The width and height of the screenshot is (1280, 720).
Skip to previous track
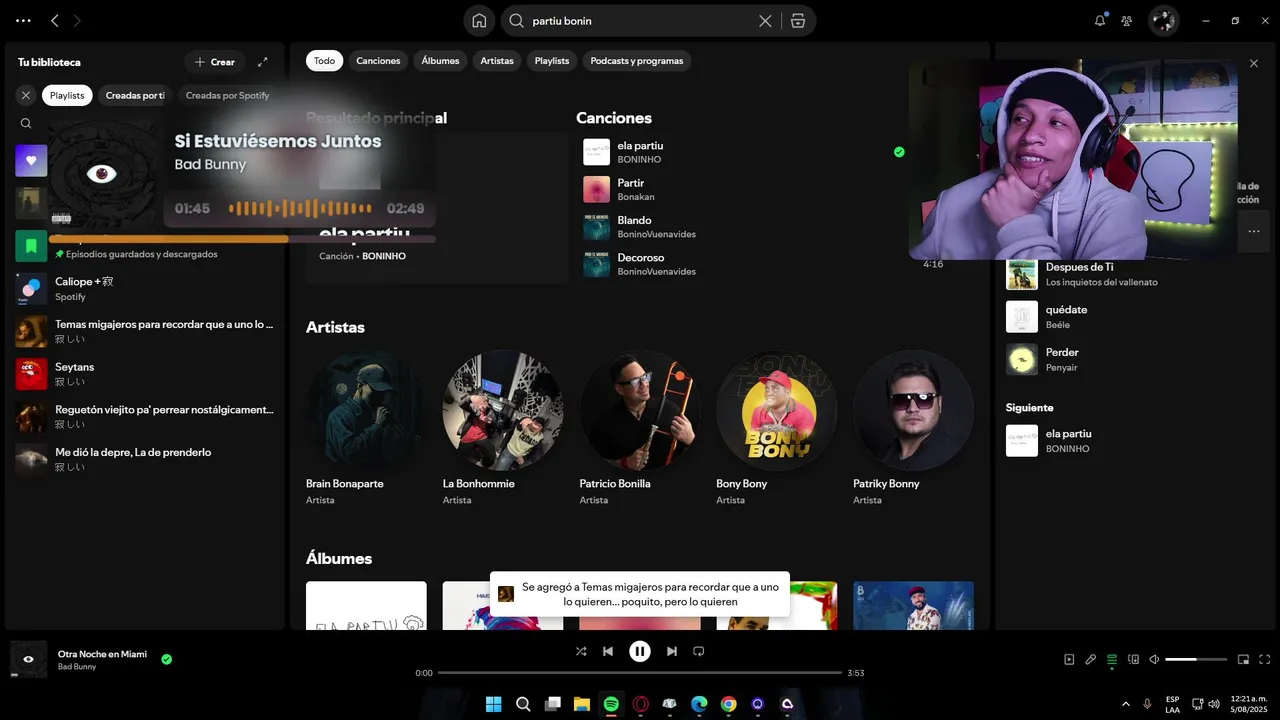[x=608, y=651]
